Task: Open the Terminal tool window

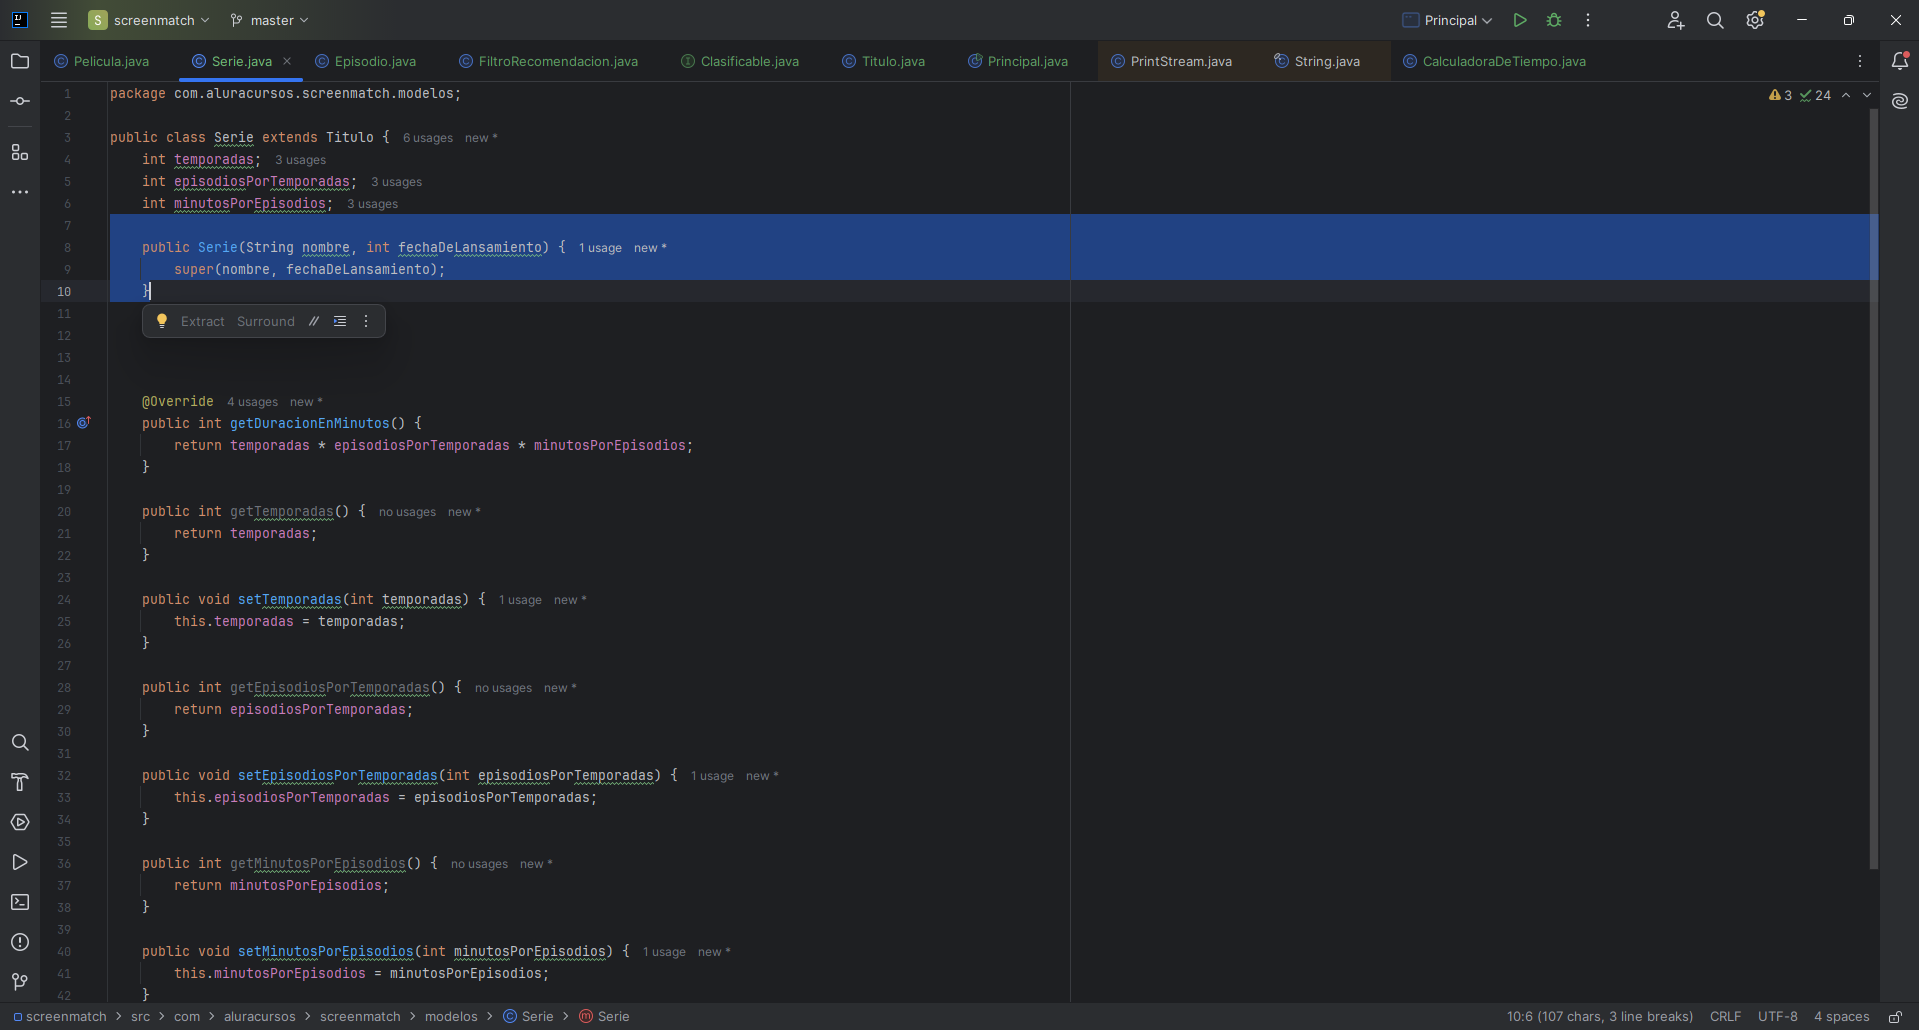Action: pos(20,902)
